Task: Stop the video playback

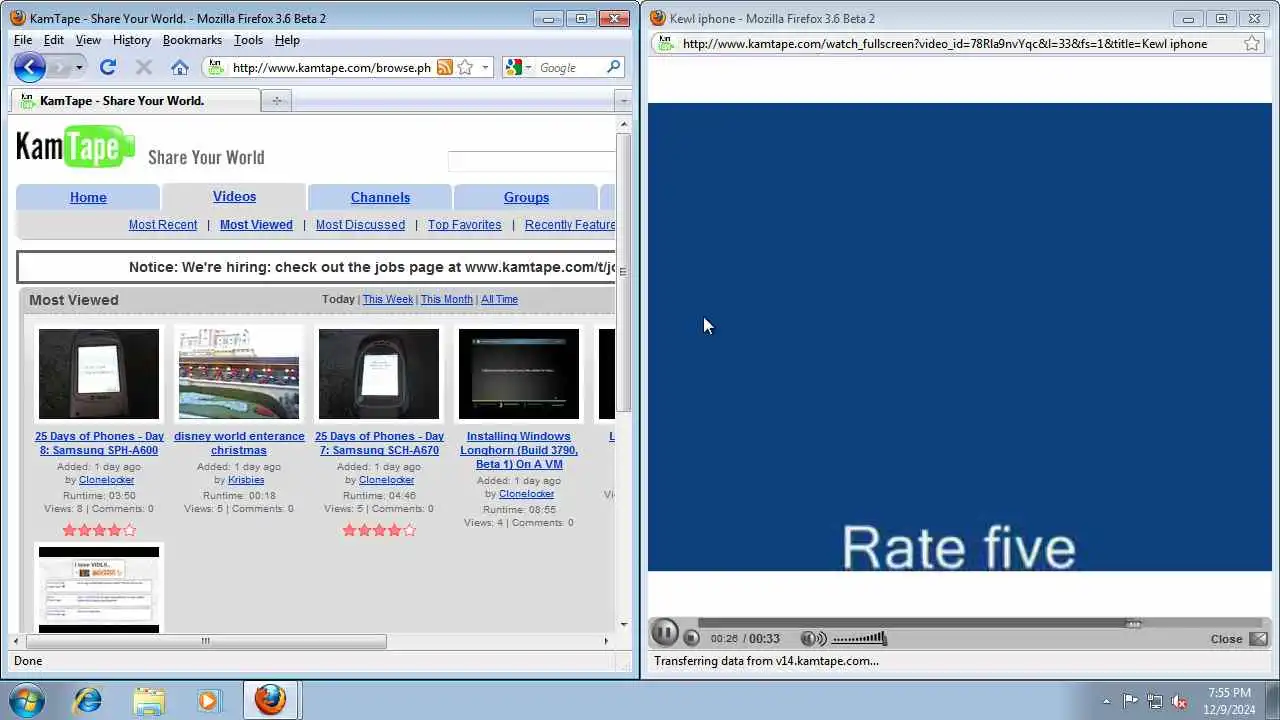Action: tap(691, 638)
